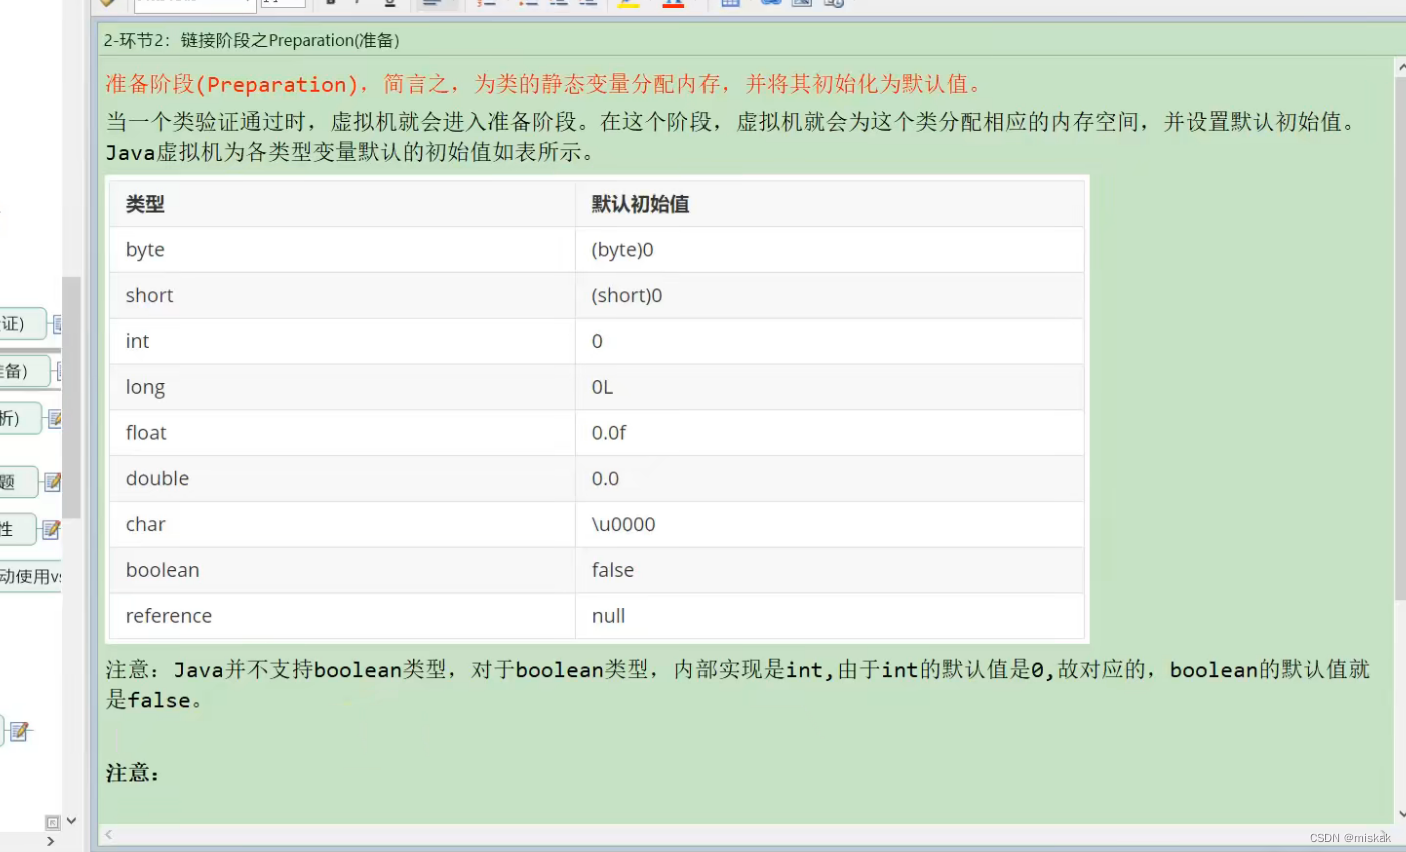
Task: Click the 0L value cell
Action: tap(830, 387)
